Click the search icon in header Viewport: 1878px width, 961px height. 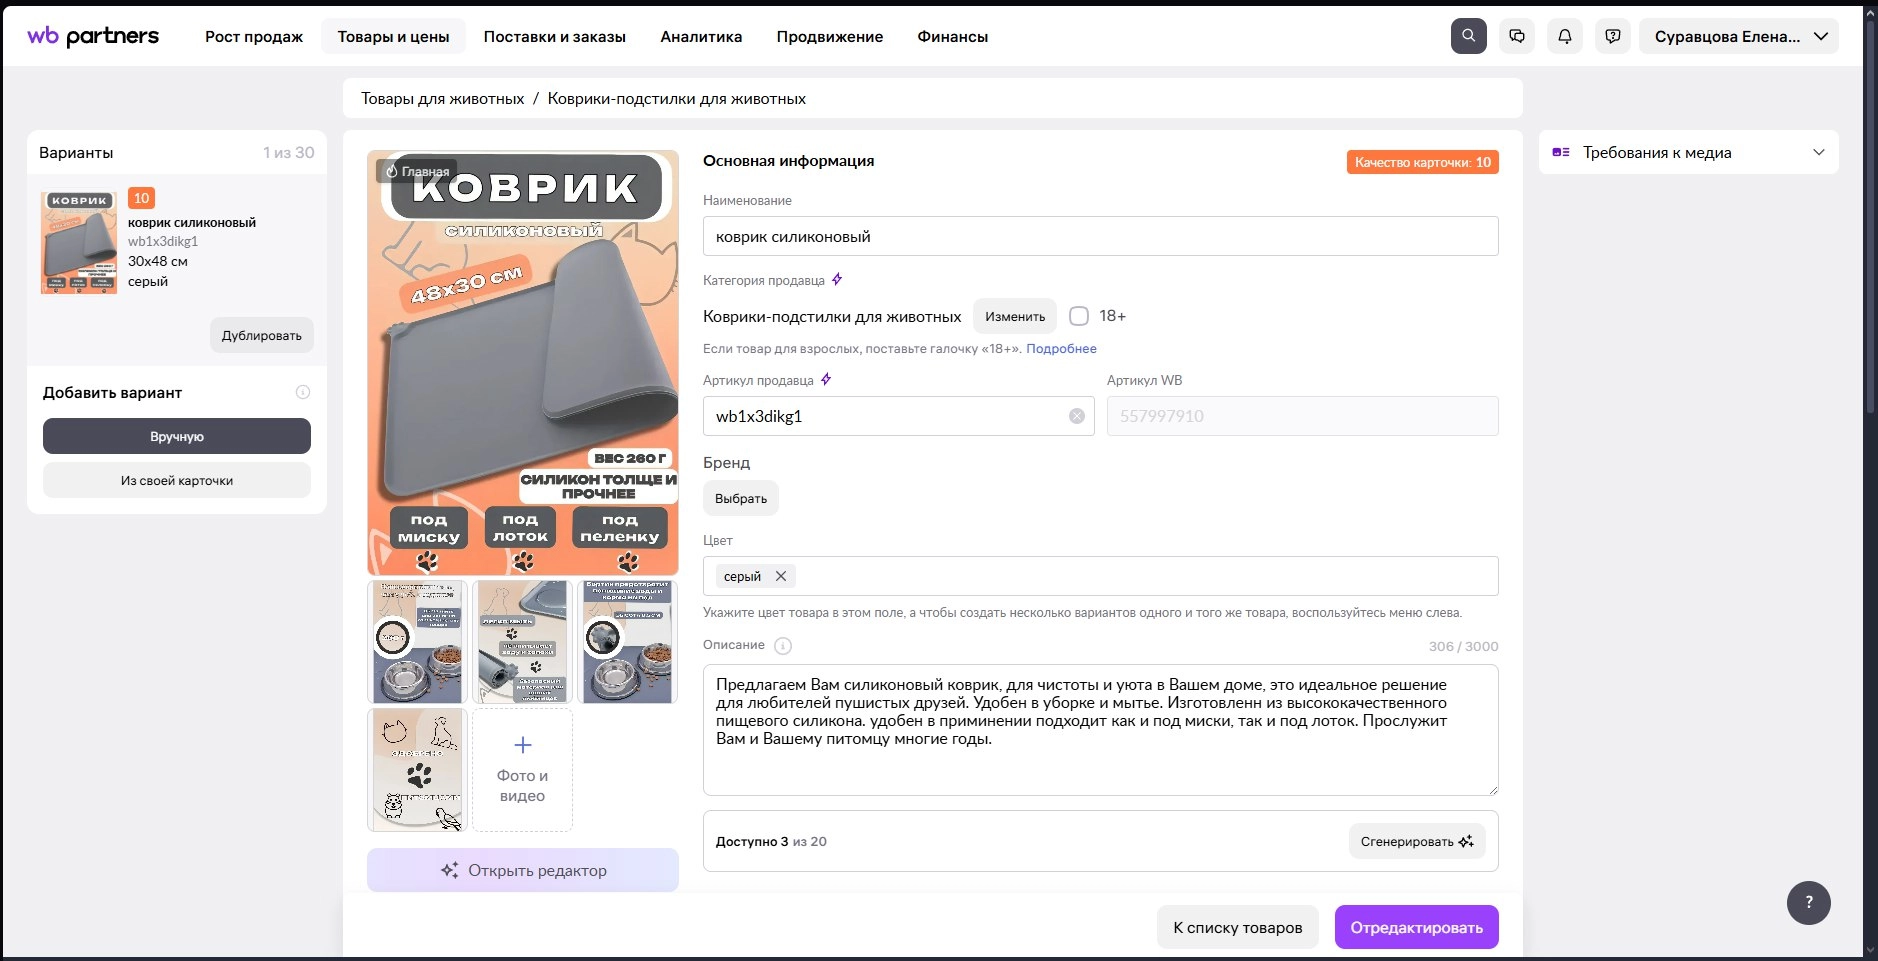tap(1468, 36)
